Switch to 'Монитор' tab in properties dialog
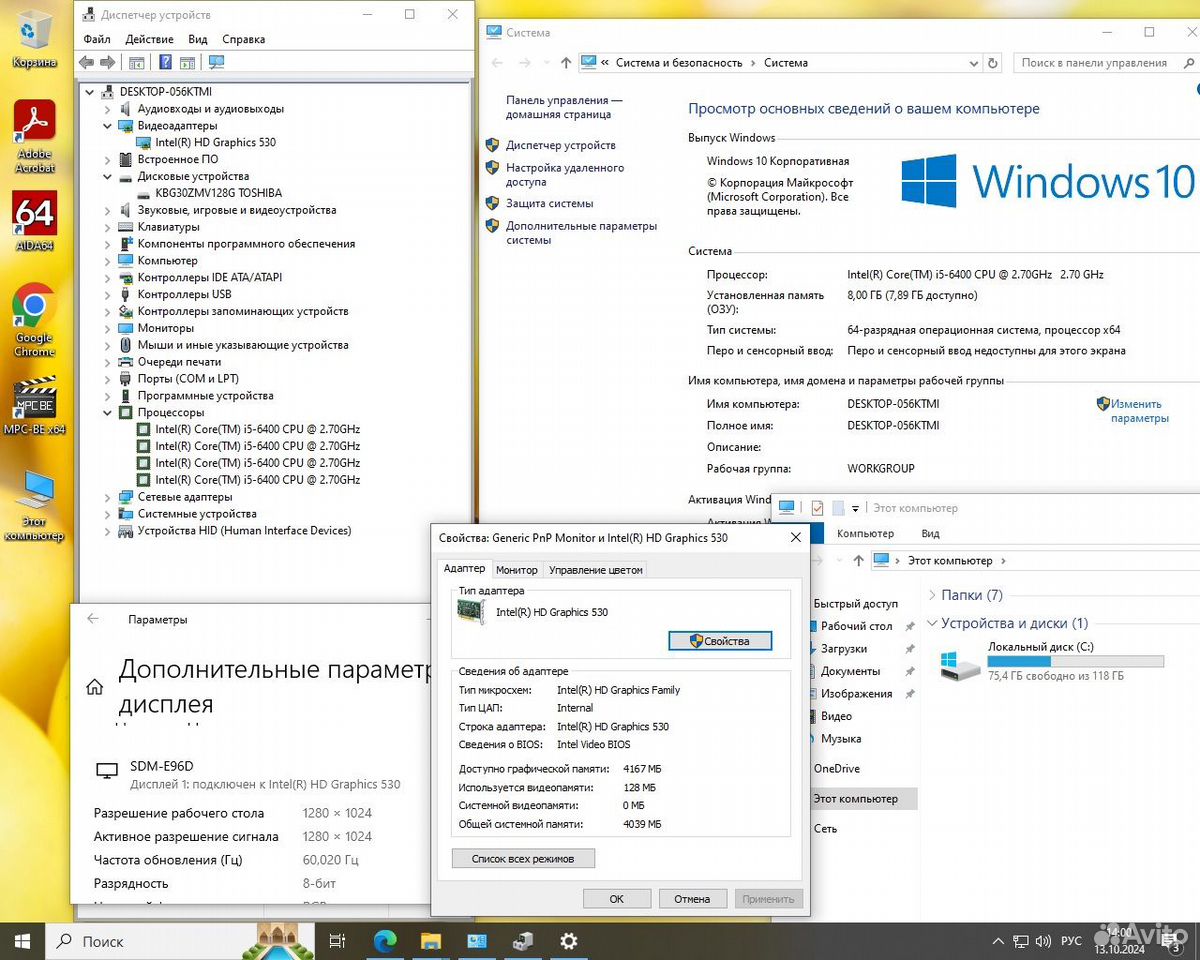The width and height of the screenshot is (1200, 960). tap(517, 569)
